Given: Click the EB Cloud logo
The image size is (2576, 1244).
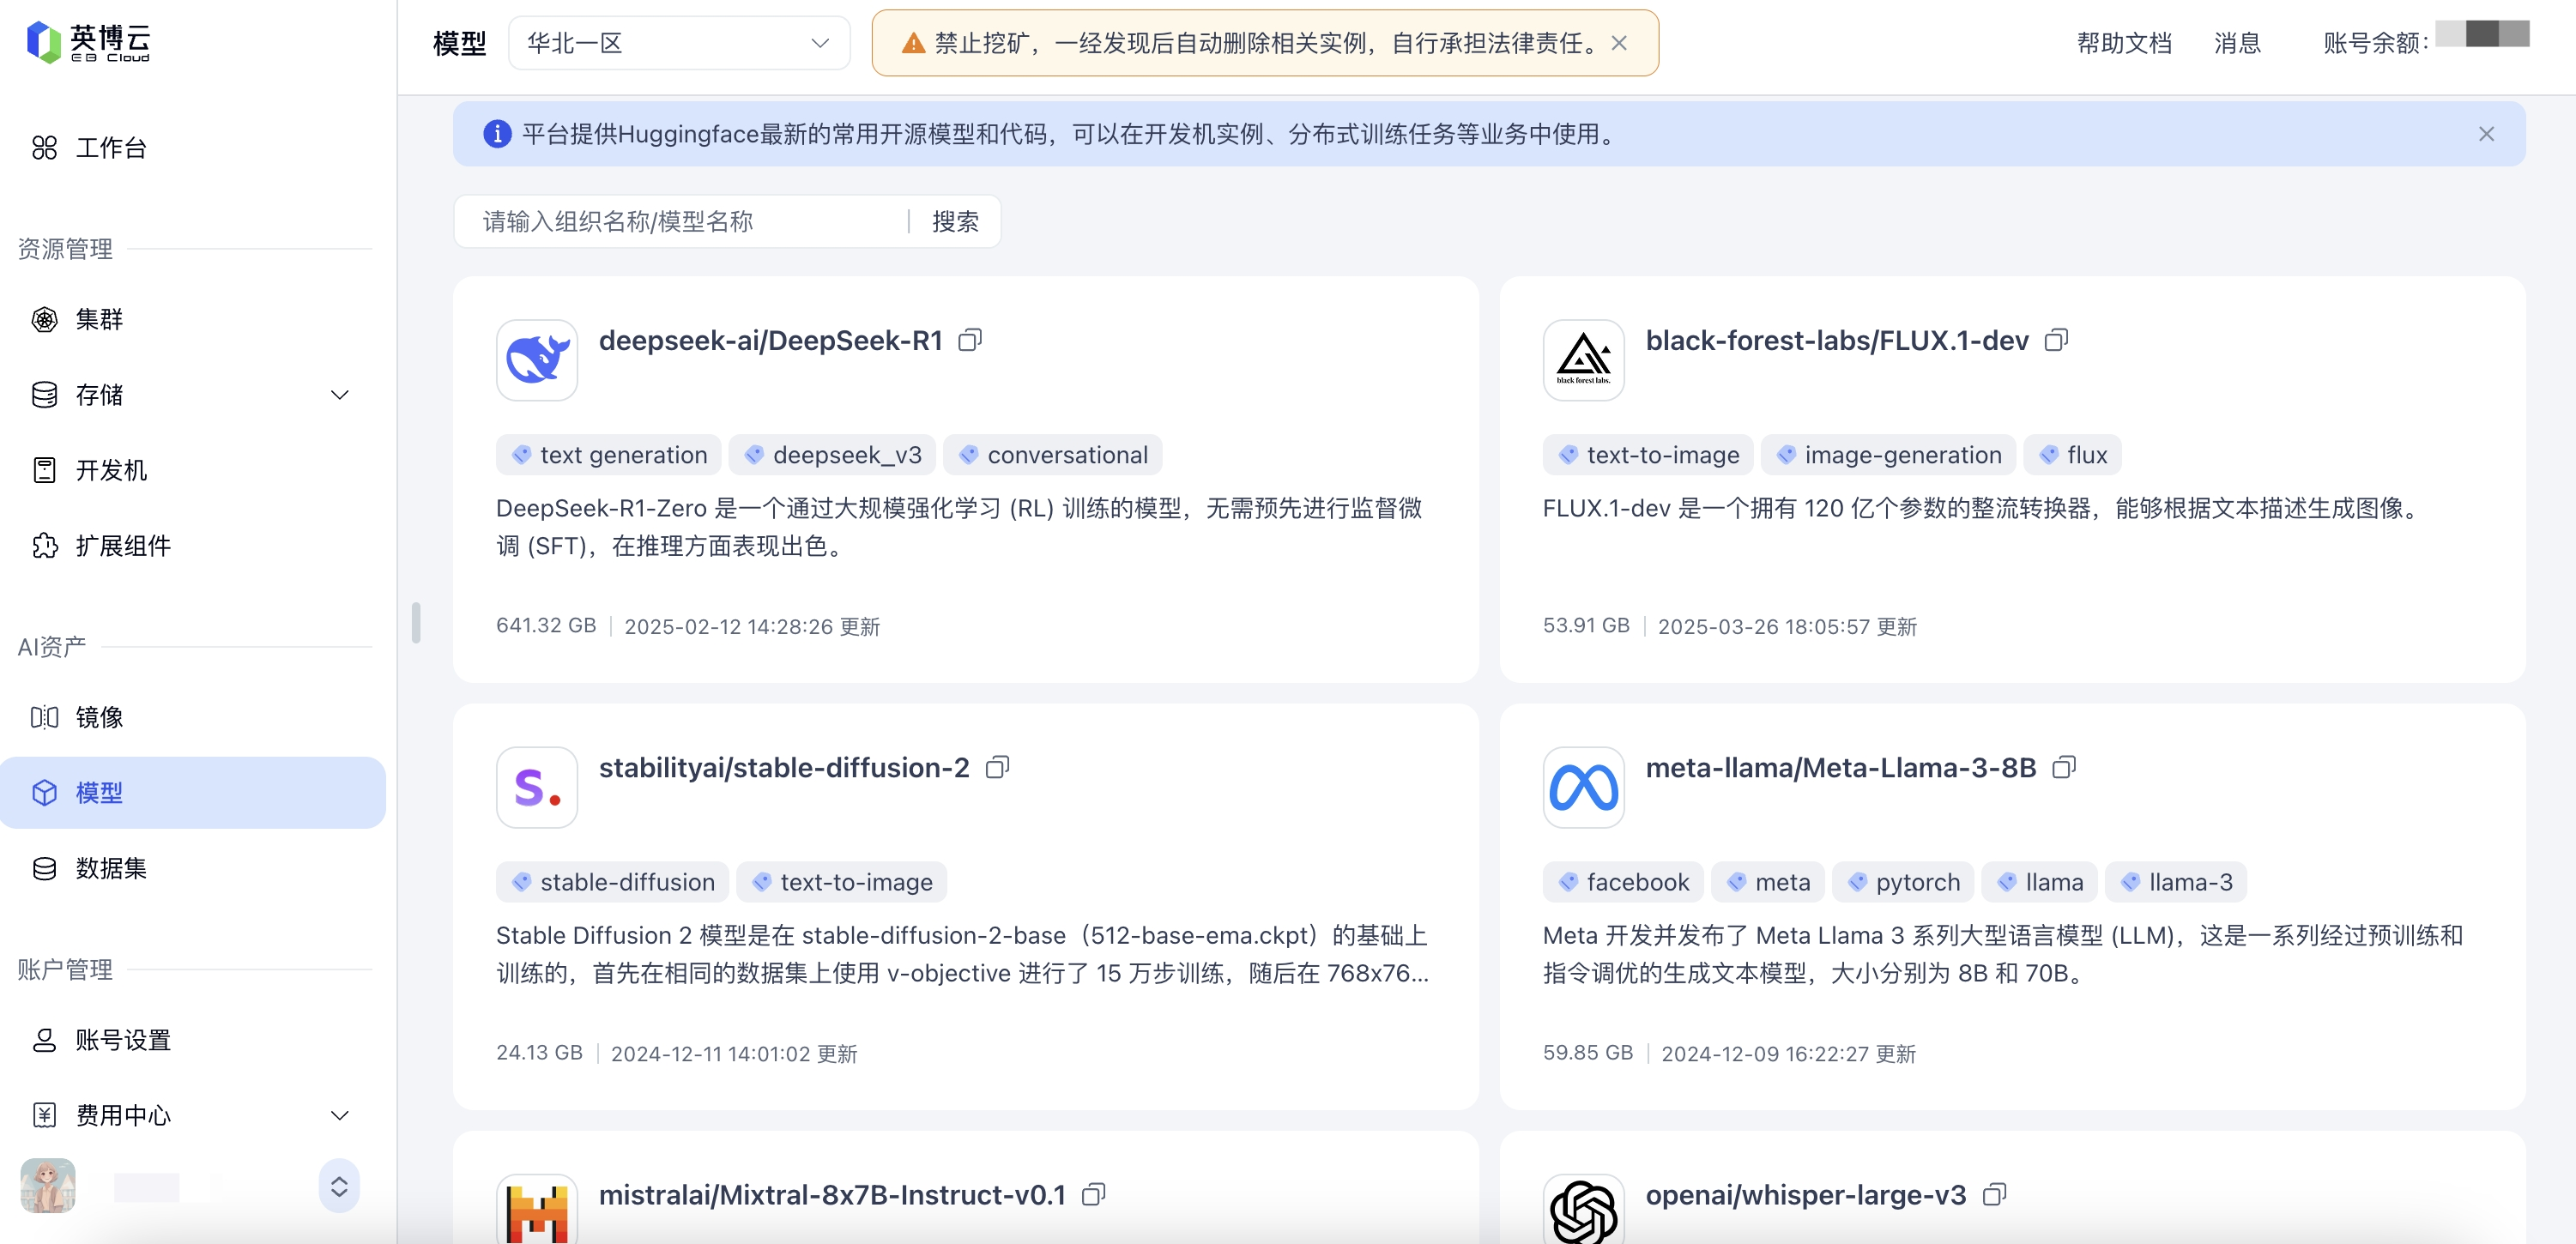Looking at the screenshot, I should [88, 42].
